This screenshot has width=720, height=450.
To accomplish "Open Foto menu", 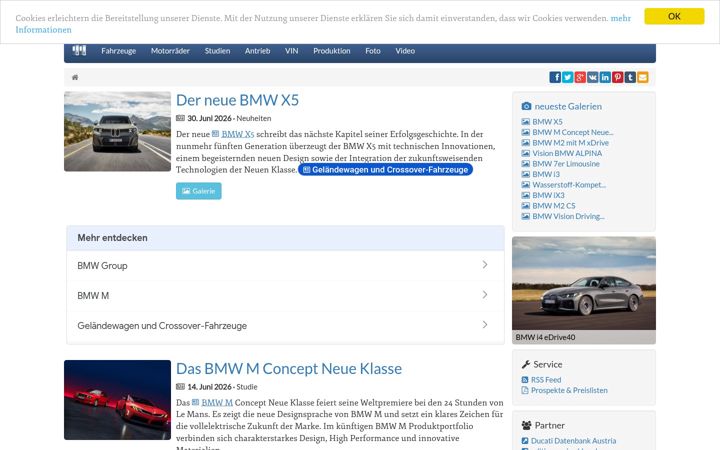I will point(373,51).
